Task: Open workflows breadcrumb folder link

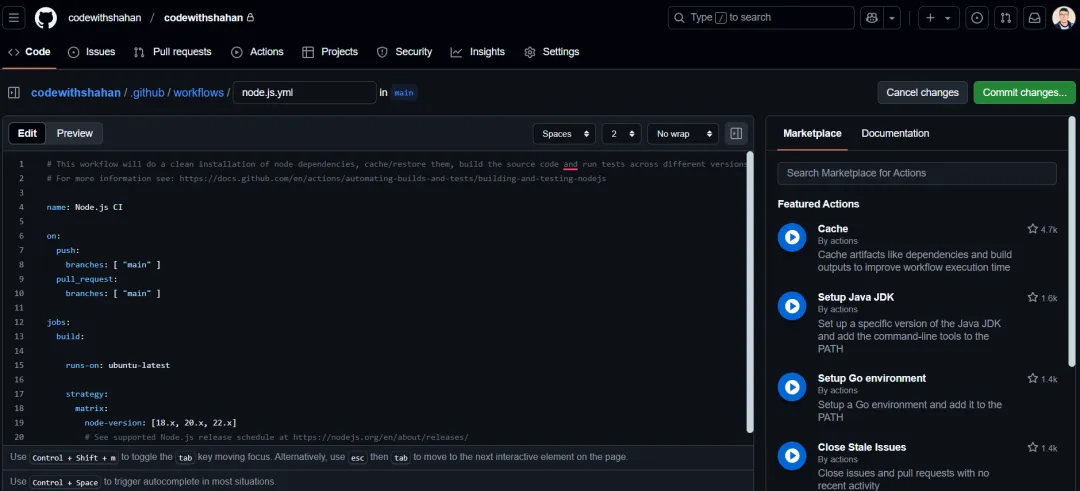Action: tap(198, 92)
